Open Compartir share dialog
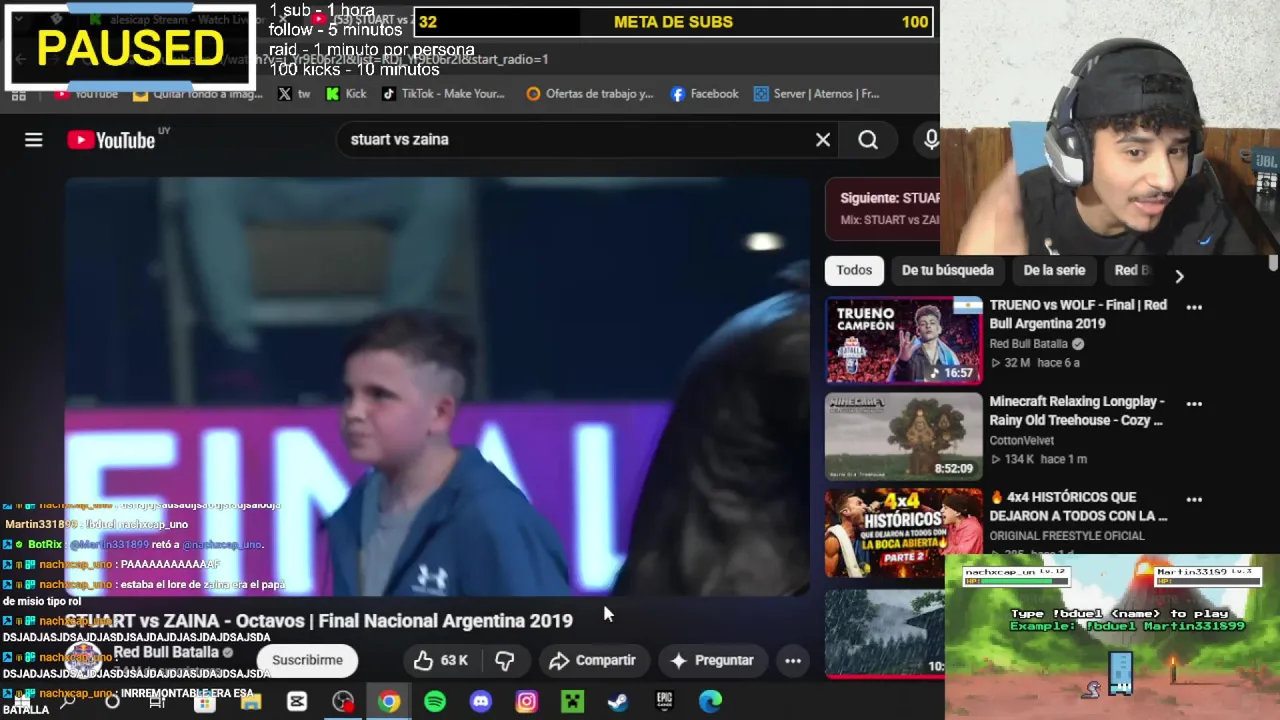Viewport: 1280px width, 720px height. pyautogui.click(x=593, y=660)
